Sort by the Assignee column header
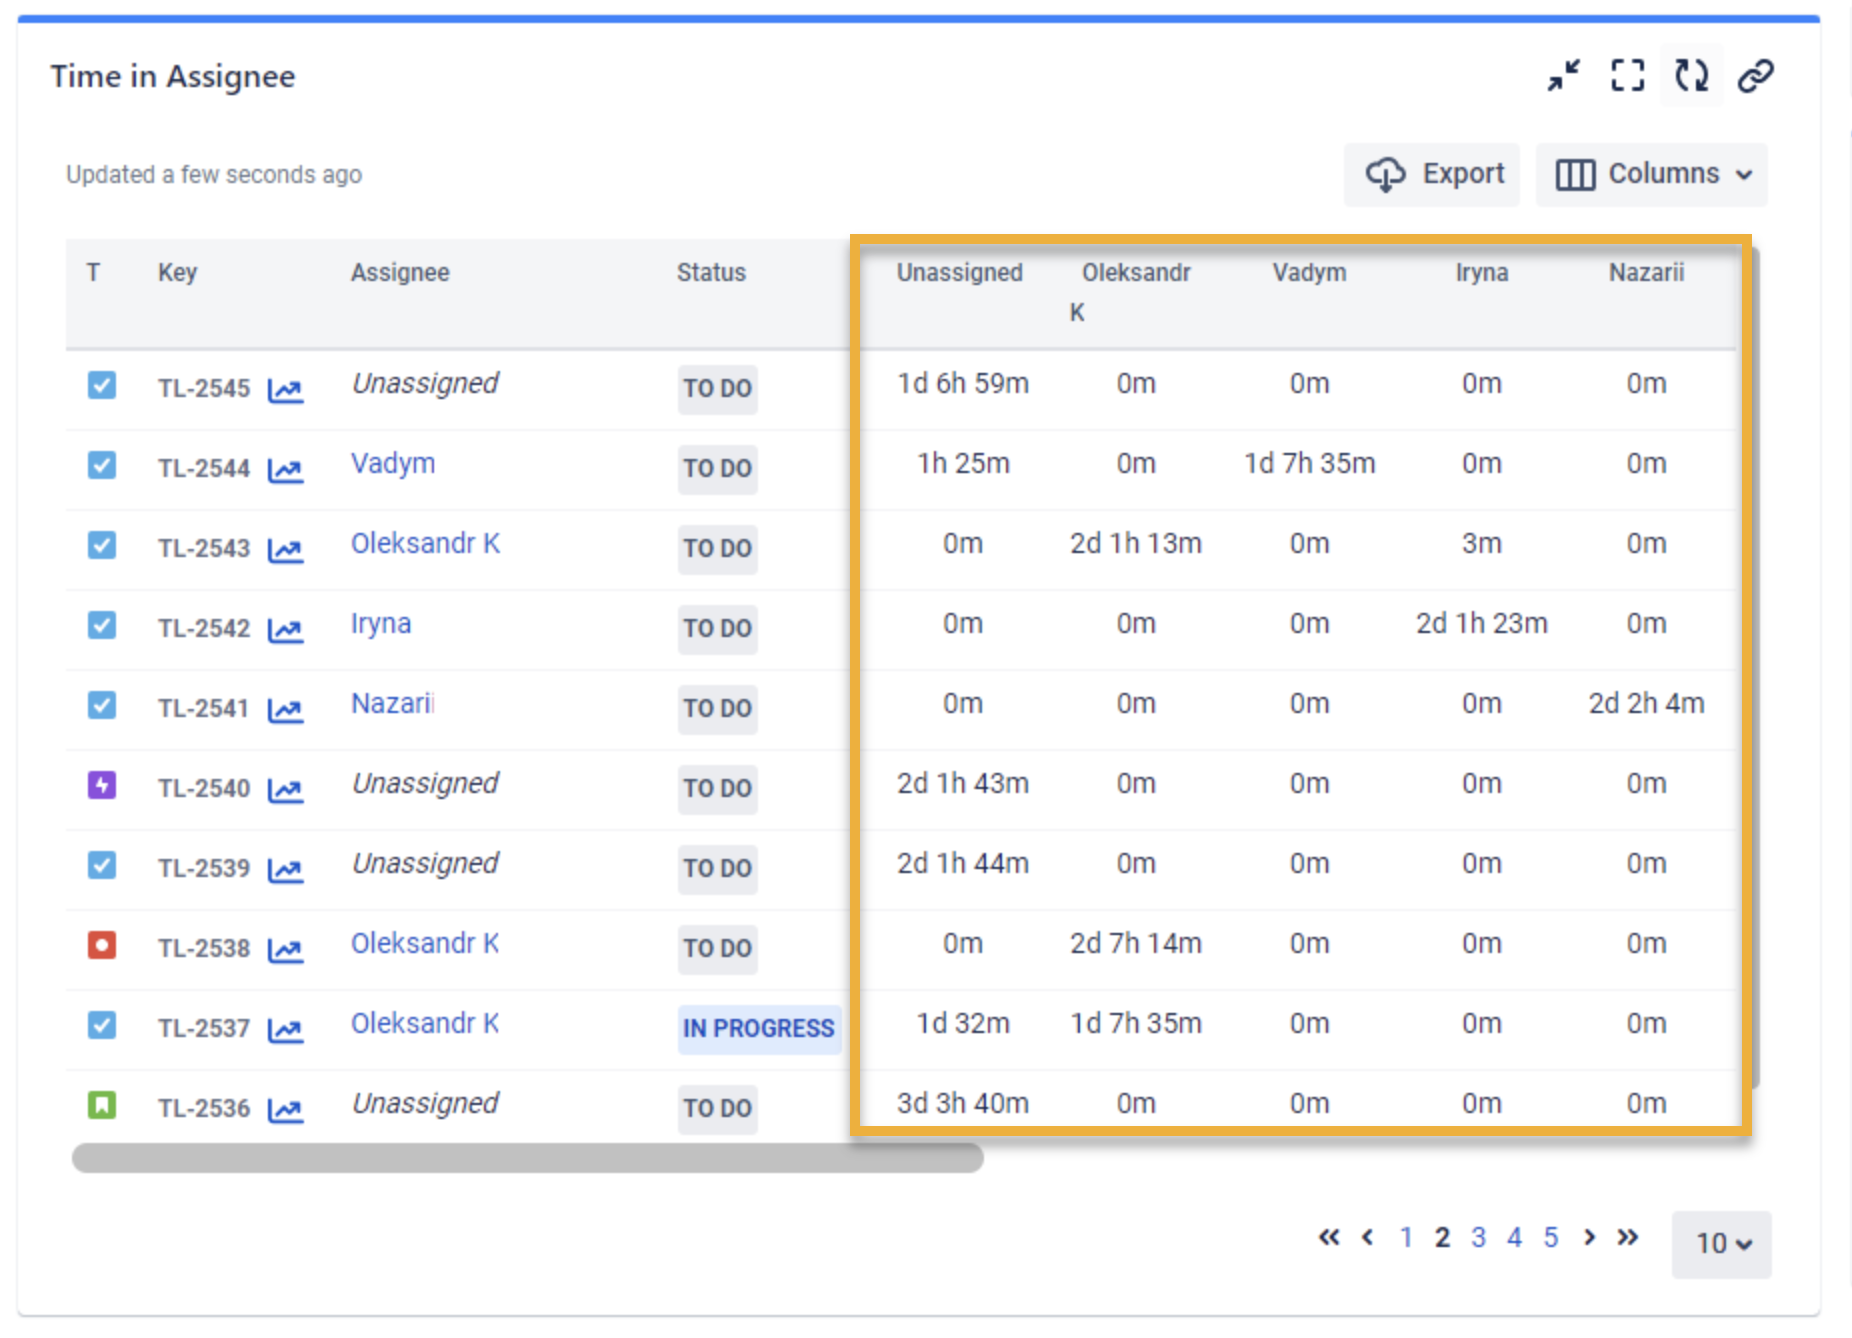Image resolution: width=1852 pixels, height=1338 pixels. (400, 272)
